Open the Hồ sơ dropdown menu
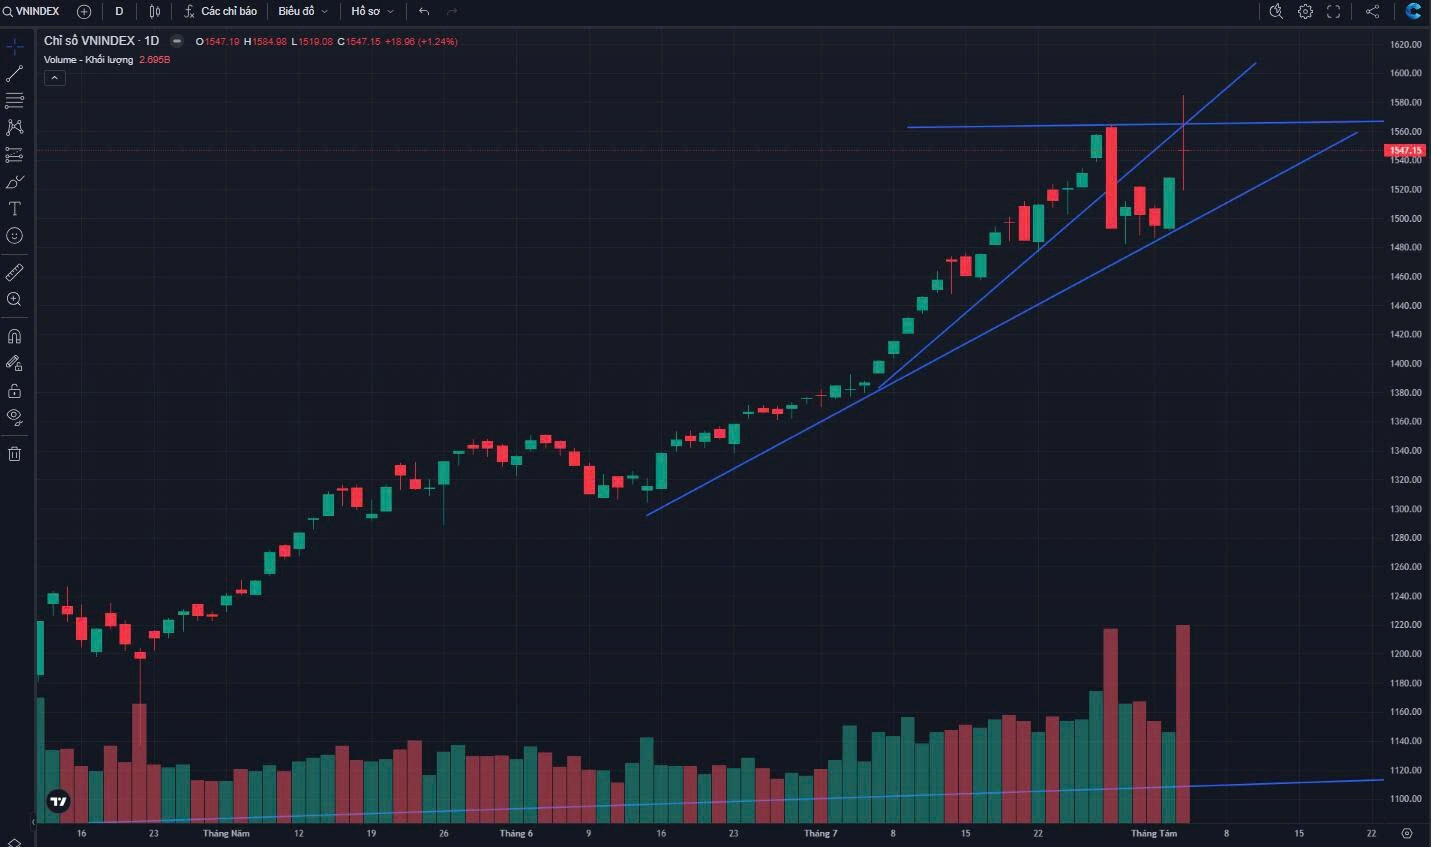Screen dimensions: 1431x847 pos(372,11)
